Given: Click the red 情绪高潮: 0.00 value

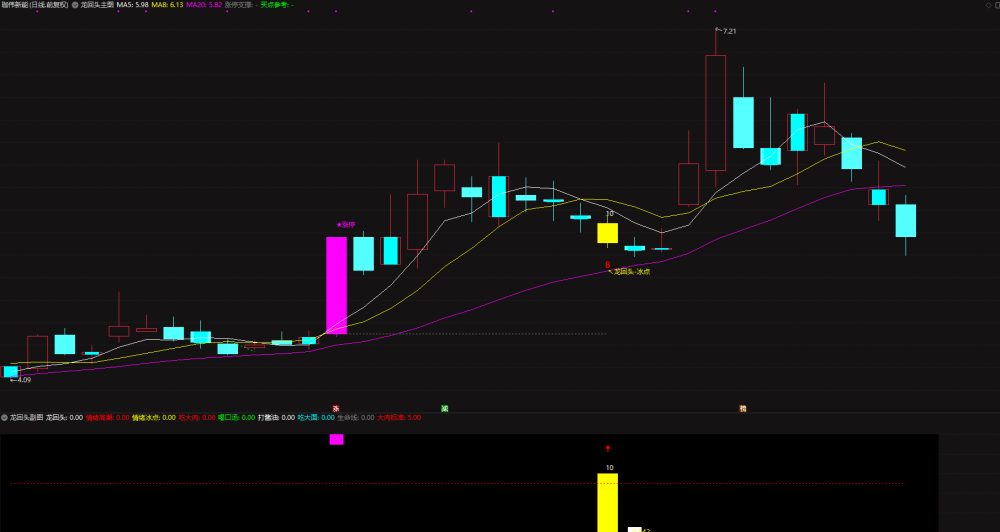Looking at the screenshot, I should click(x=108, y=417).
